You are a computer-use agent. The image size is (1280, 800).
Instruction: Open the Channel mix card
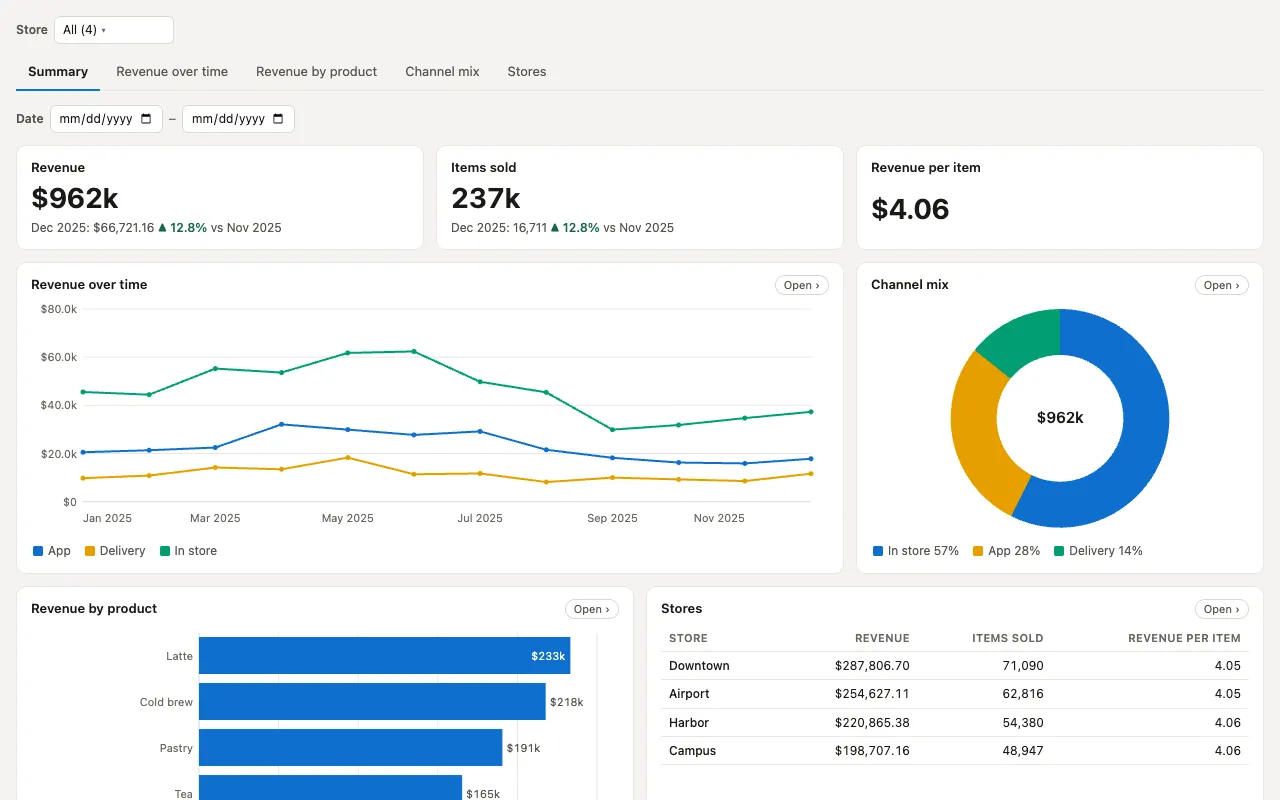(x=1222, y=285)
